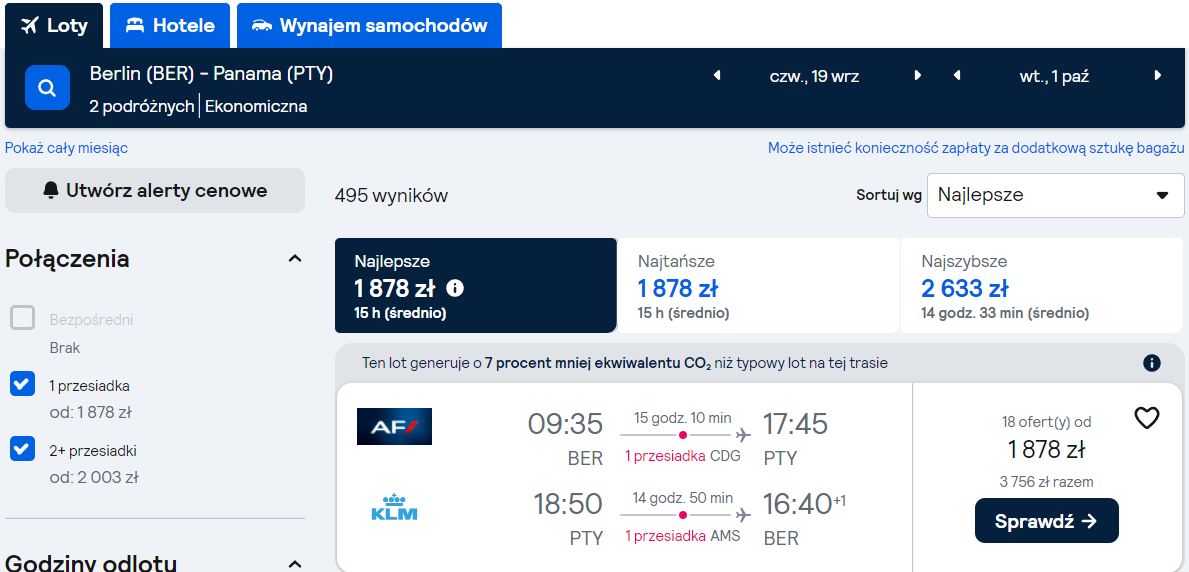Screen dimensions: 1189x572
Task: Collapse the Połączenia filter section
Action: [295, 259]
